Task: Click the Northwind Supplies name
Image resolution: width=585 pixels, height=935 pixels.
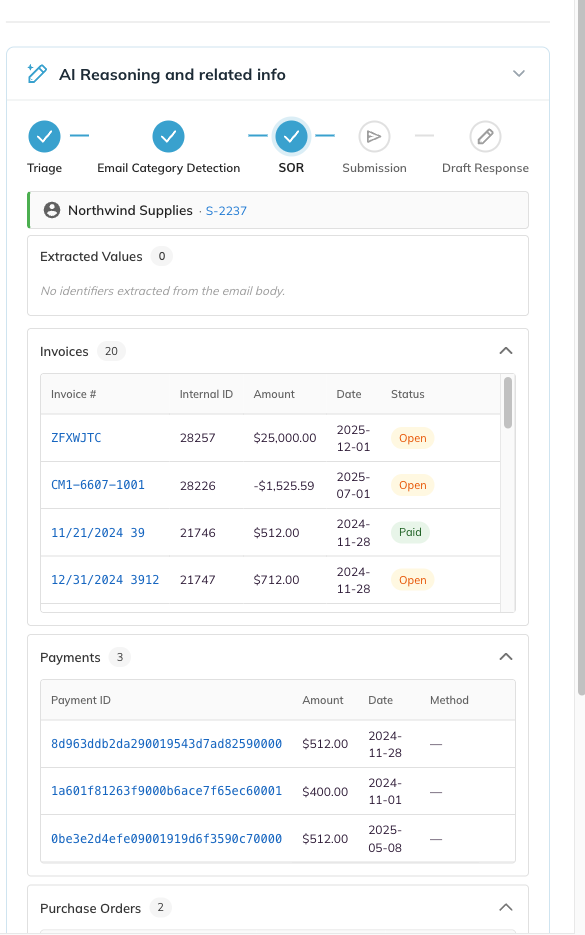Action: (x=130, y=210)
